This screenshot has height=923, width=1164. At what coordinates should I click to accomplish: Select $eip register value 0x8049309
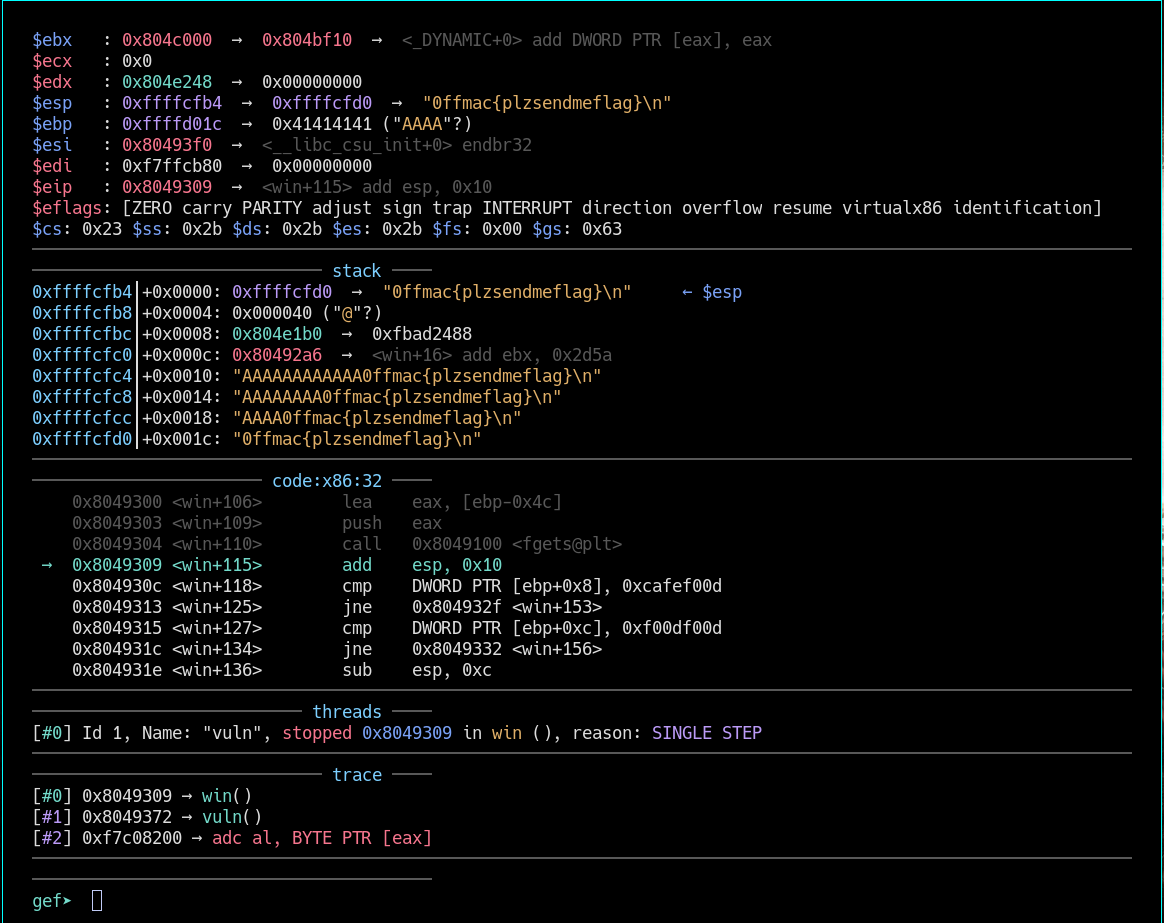click(x=167, y=187)
